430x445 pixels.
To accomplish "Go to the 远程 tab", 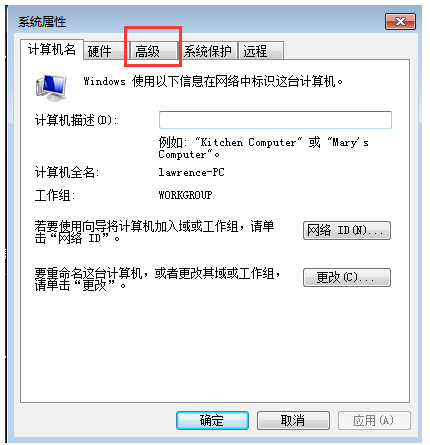I will (261, 51).
